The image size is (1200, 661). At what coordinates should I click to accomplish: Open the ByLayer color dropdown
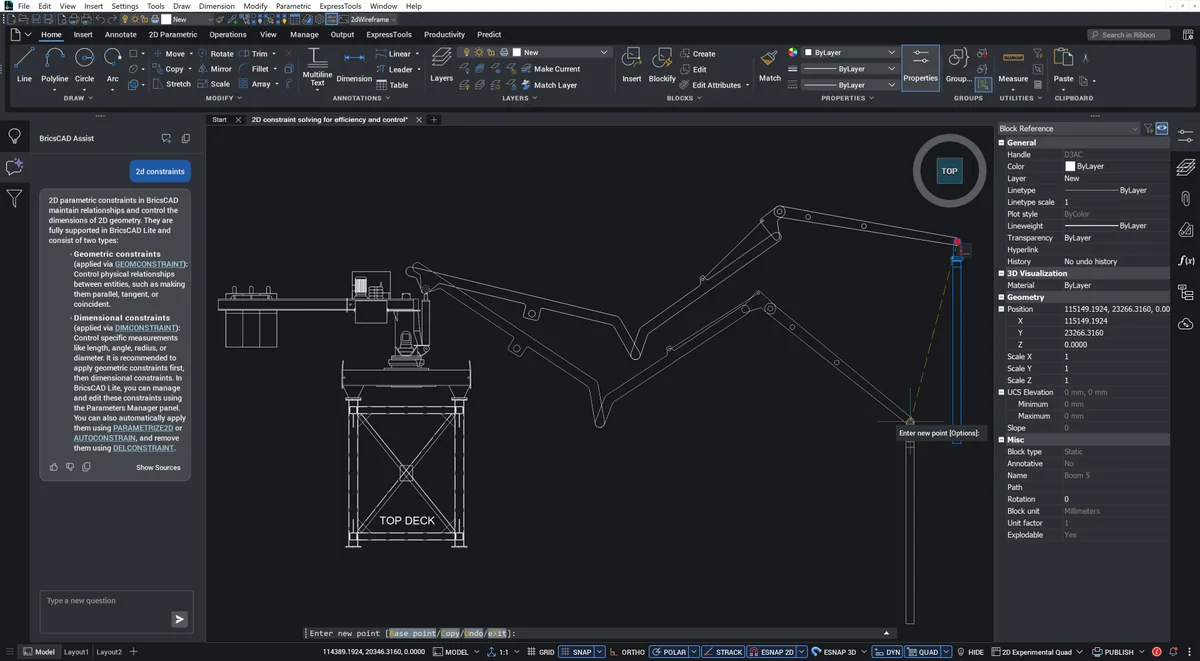(850, 52)
